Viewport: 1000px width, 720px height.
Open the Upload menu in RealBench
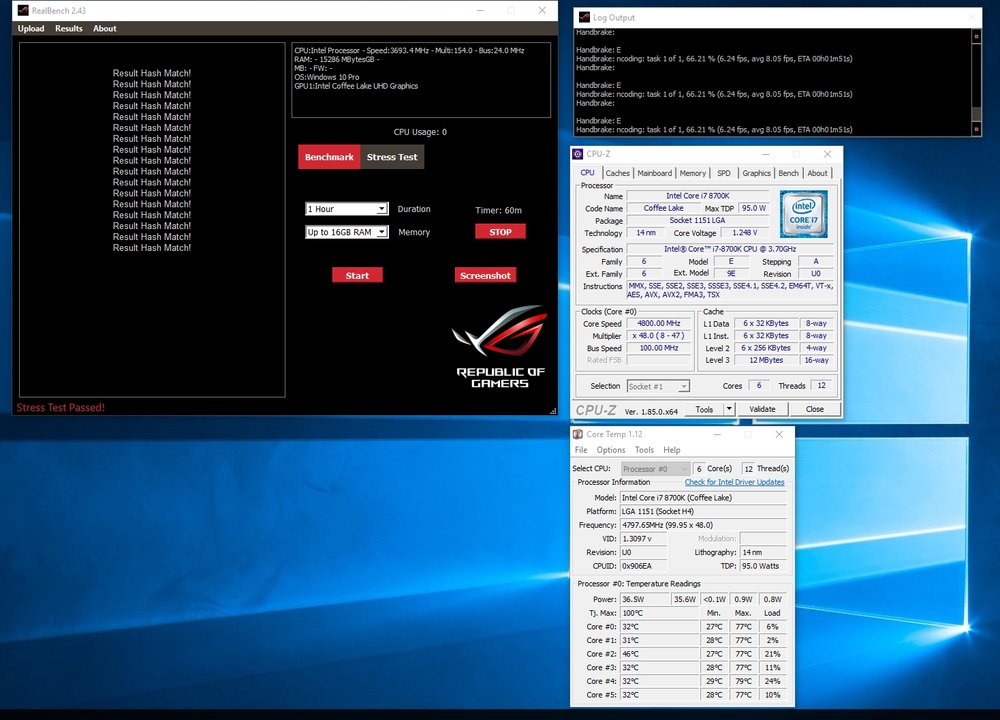coord(31,29)
